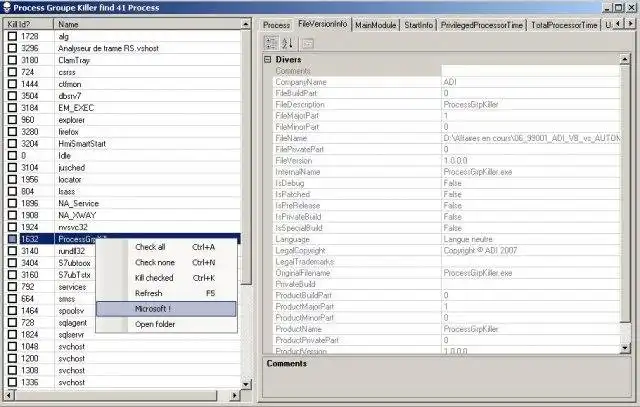The image size is (640, 407).
Task: Choose Check all from context menu
Action: click(166, 247)
